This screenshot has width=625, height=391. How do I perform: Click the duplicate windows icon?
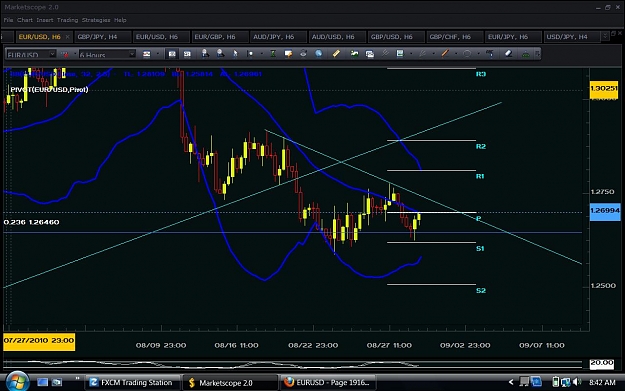[x=369, y=53]
